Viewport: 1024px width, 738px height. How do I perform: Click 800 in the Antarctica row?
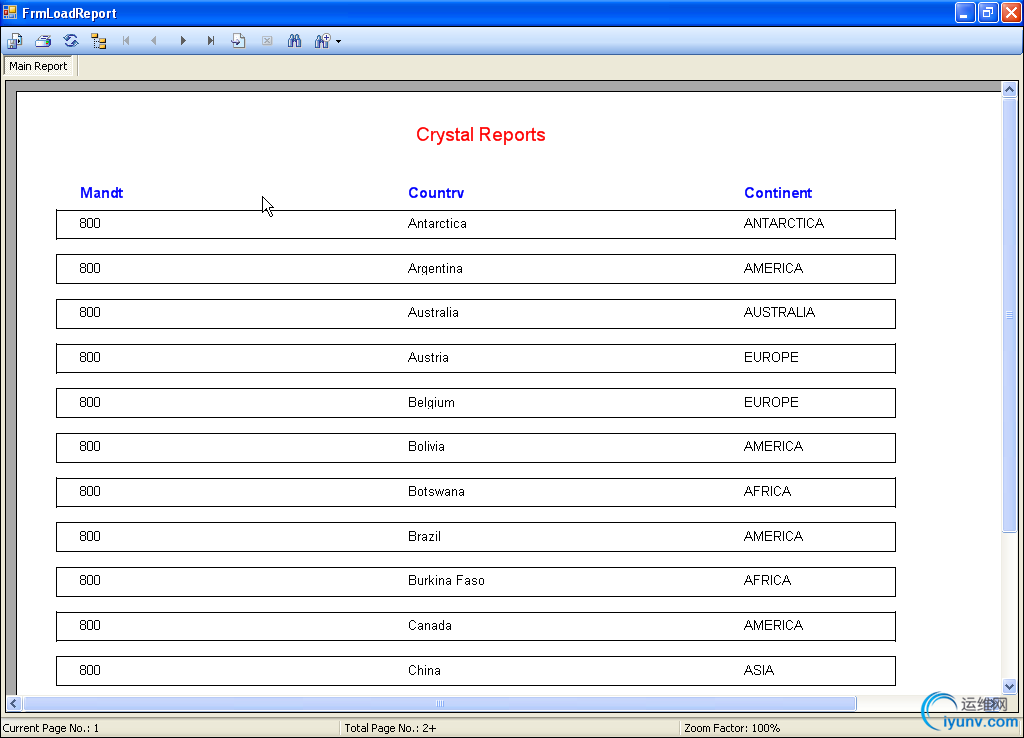pos(89,223)
